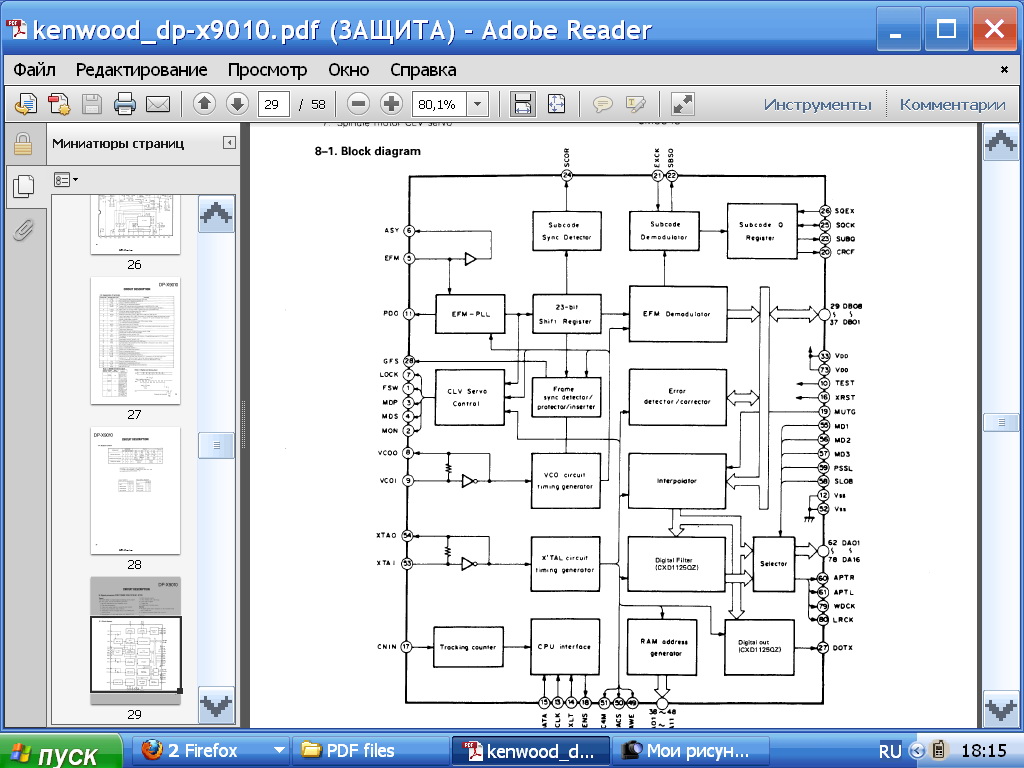
Task: Go to next page arrow button
Action: (237, 104)
